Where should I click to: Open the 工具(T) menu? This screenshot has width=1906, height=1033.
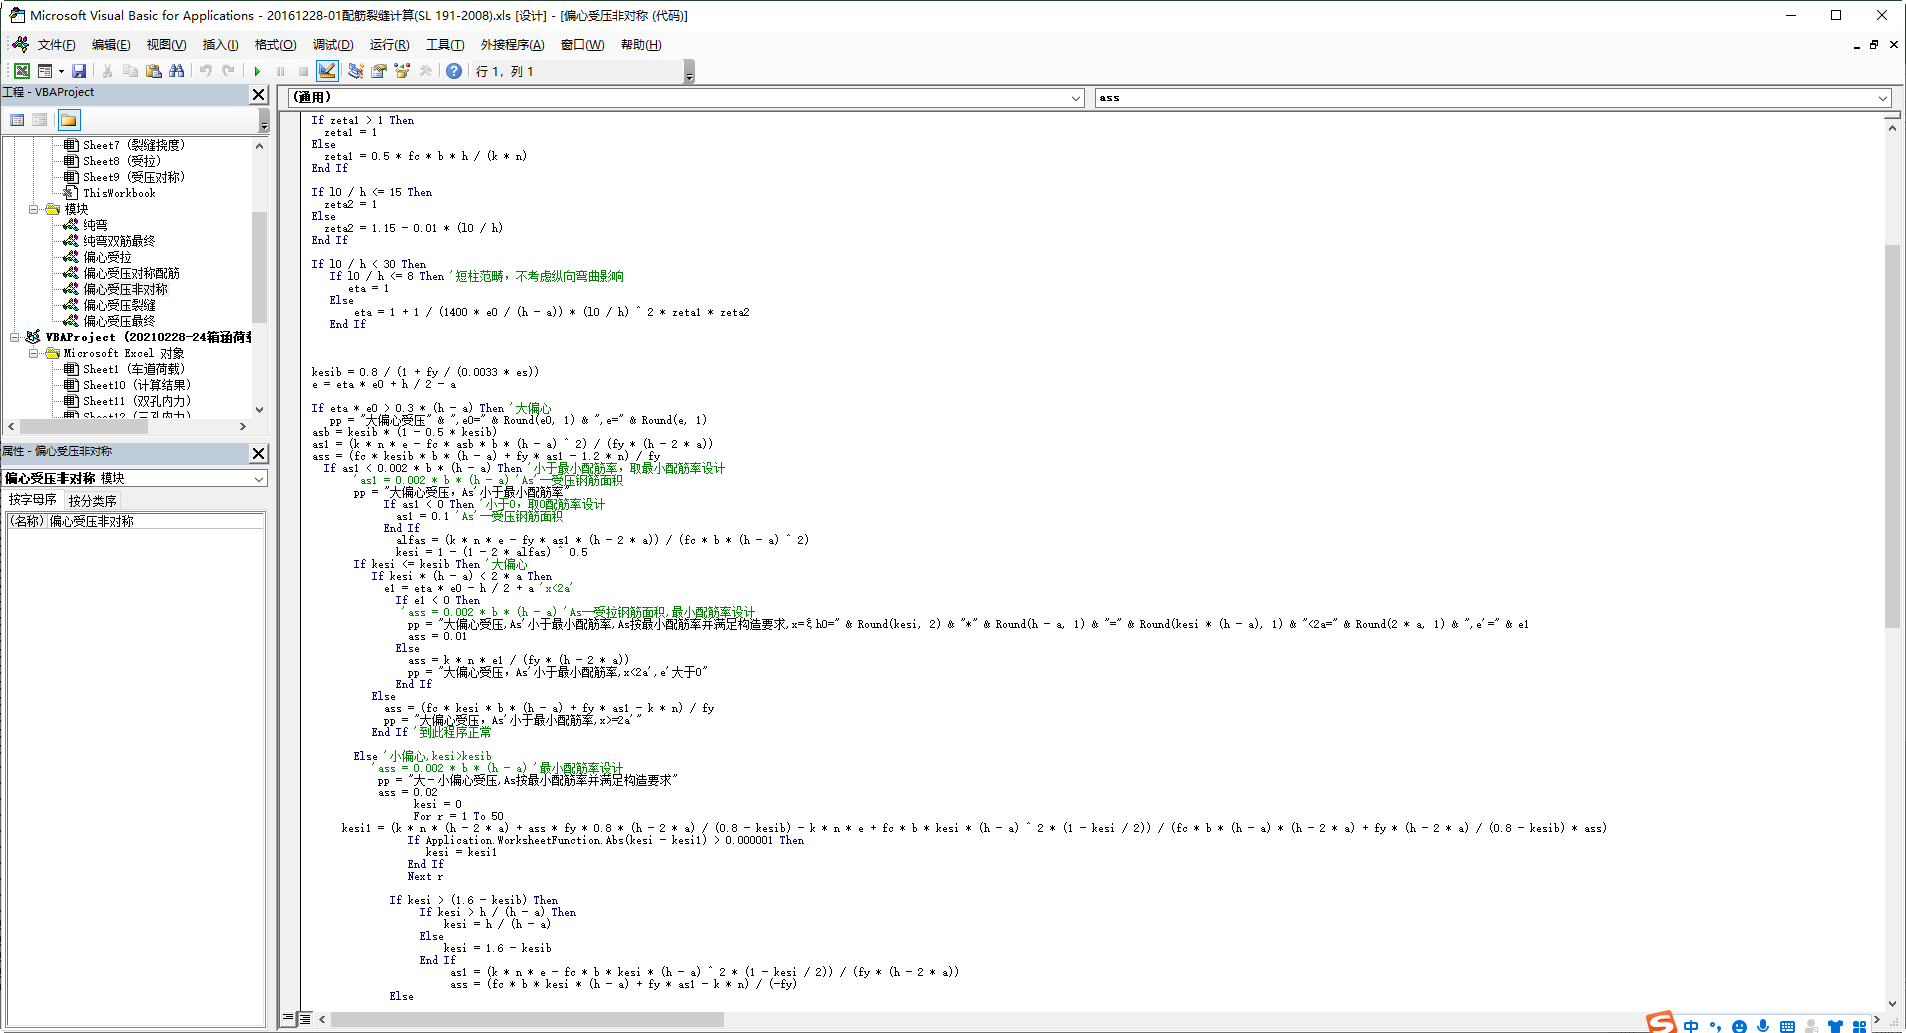pos(445,45)
